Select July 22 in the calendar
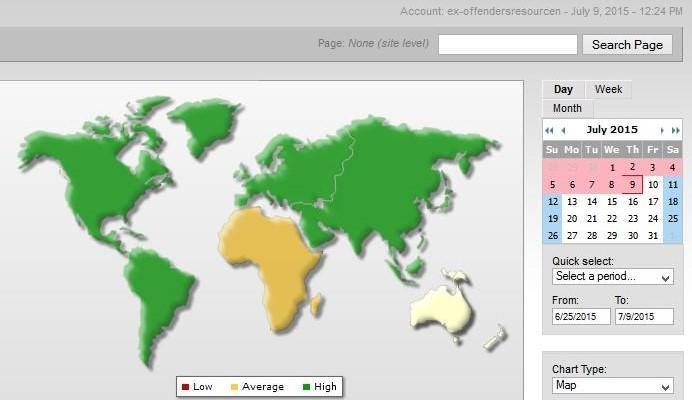The width and height of the screenshot is (692, 400). (x=612, y=219)
